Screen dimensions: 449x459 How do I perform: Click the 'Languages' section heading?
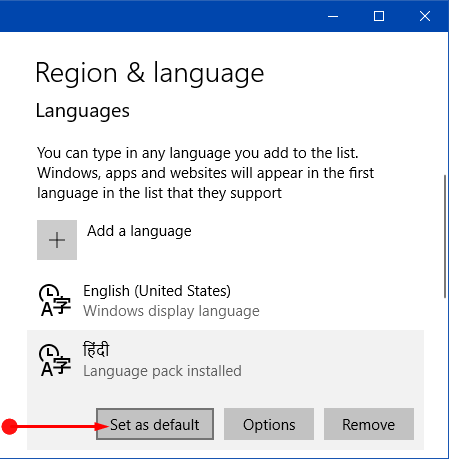(x=83, y=111)
